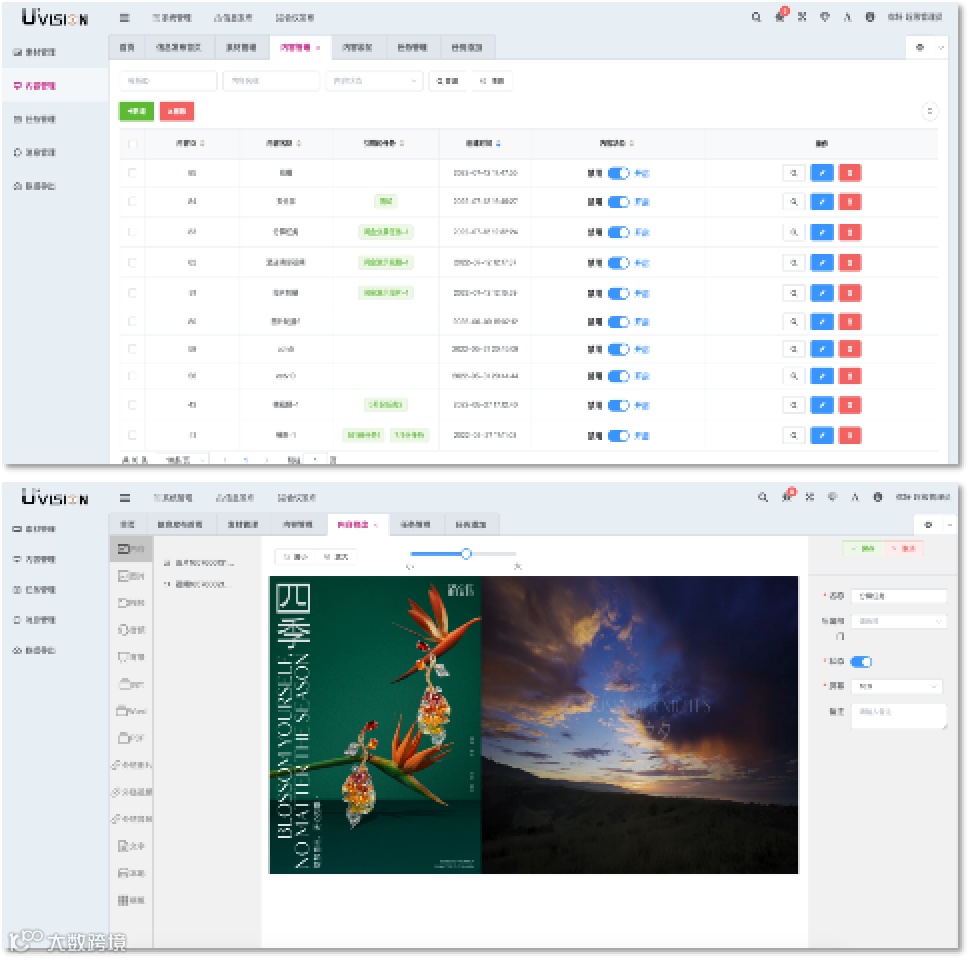
Task: Select the highlighted first component in the editor palette
Action: pyautogui.click(x=131, y=549)
